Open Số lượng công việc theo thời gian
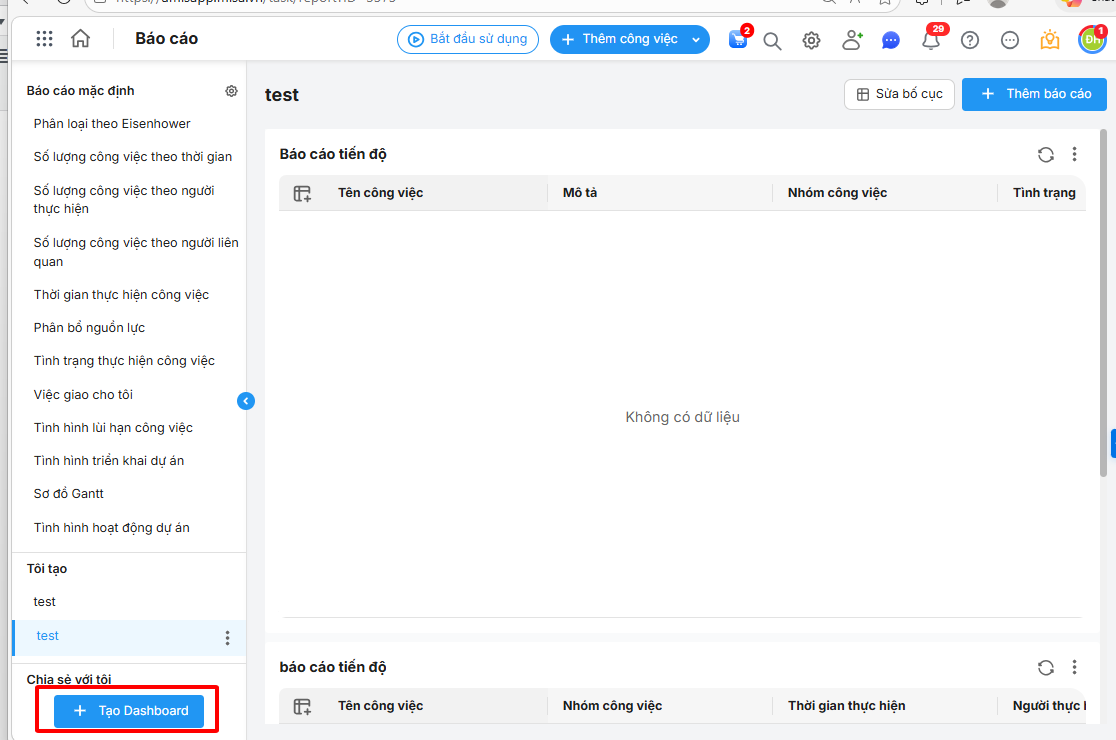Screen dimensions: 1116x740 point(132,157)
